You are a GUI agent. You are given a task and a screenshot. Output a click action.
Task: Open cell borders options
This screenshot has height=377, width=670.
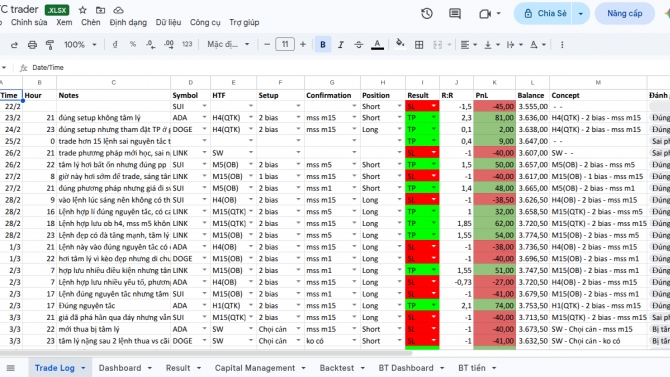pyautogui.click(x=419, y=44)
